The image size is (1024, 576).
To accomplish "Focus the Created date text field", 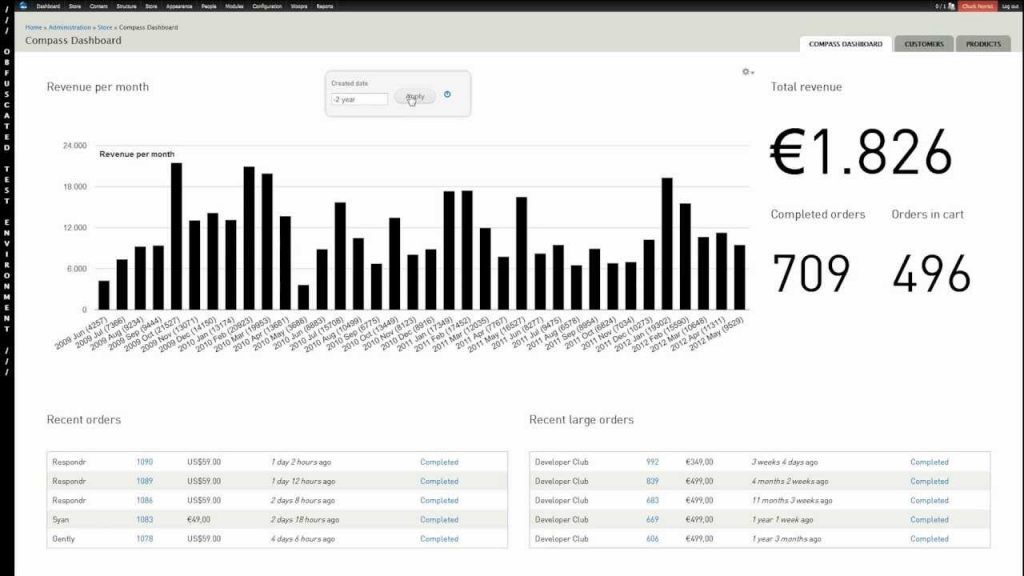I will 360,99.
